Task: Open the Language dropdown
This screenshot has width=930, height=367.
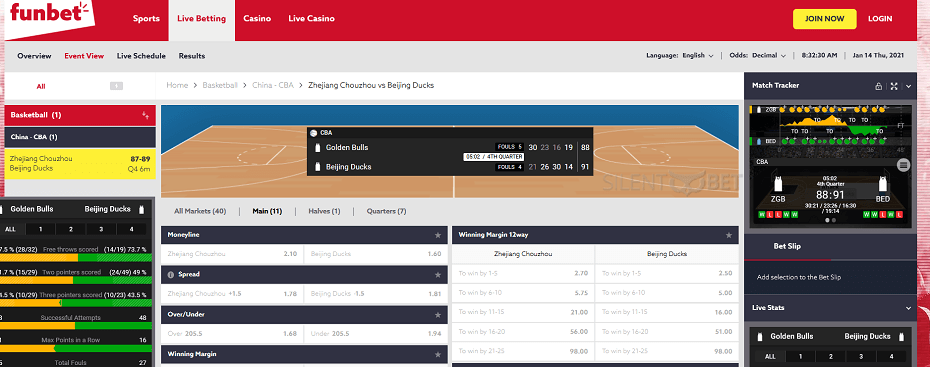Action: coord(698,56)
